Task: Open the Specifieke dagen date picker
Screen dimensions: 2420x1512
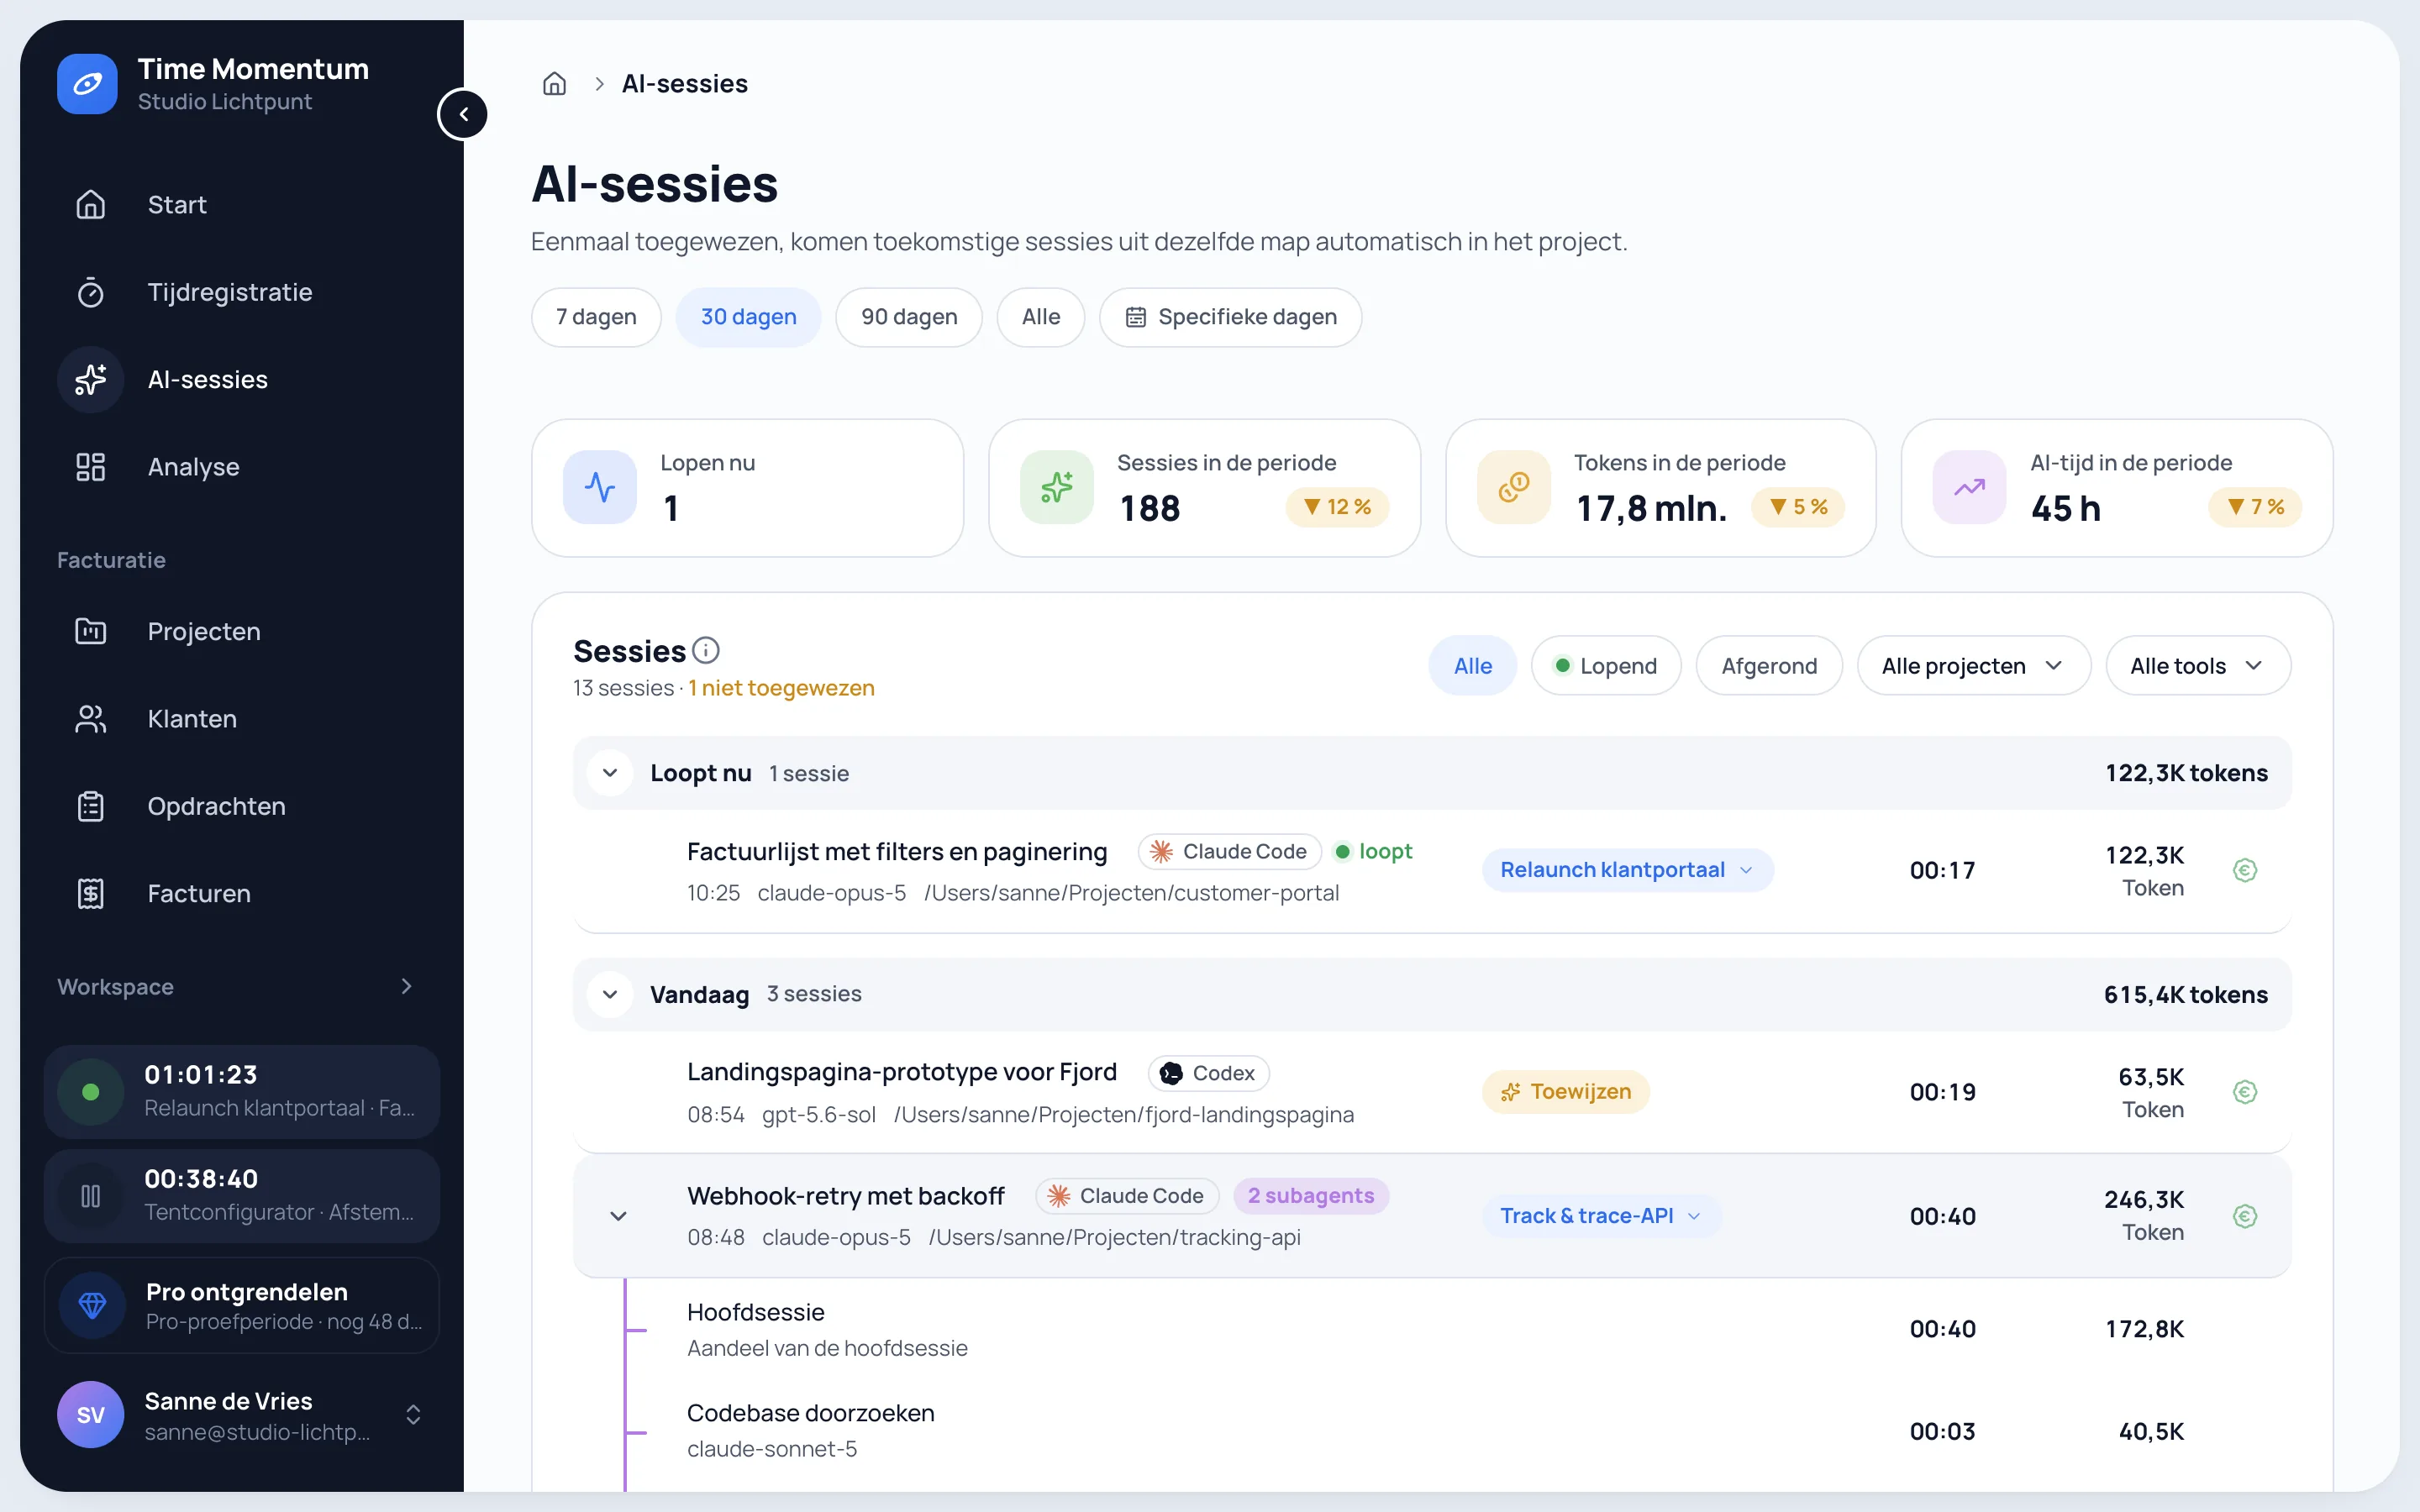Action: (1230, 317)
